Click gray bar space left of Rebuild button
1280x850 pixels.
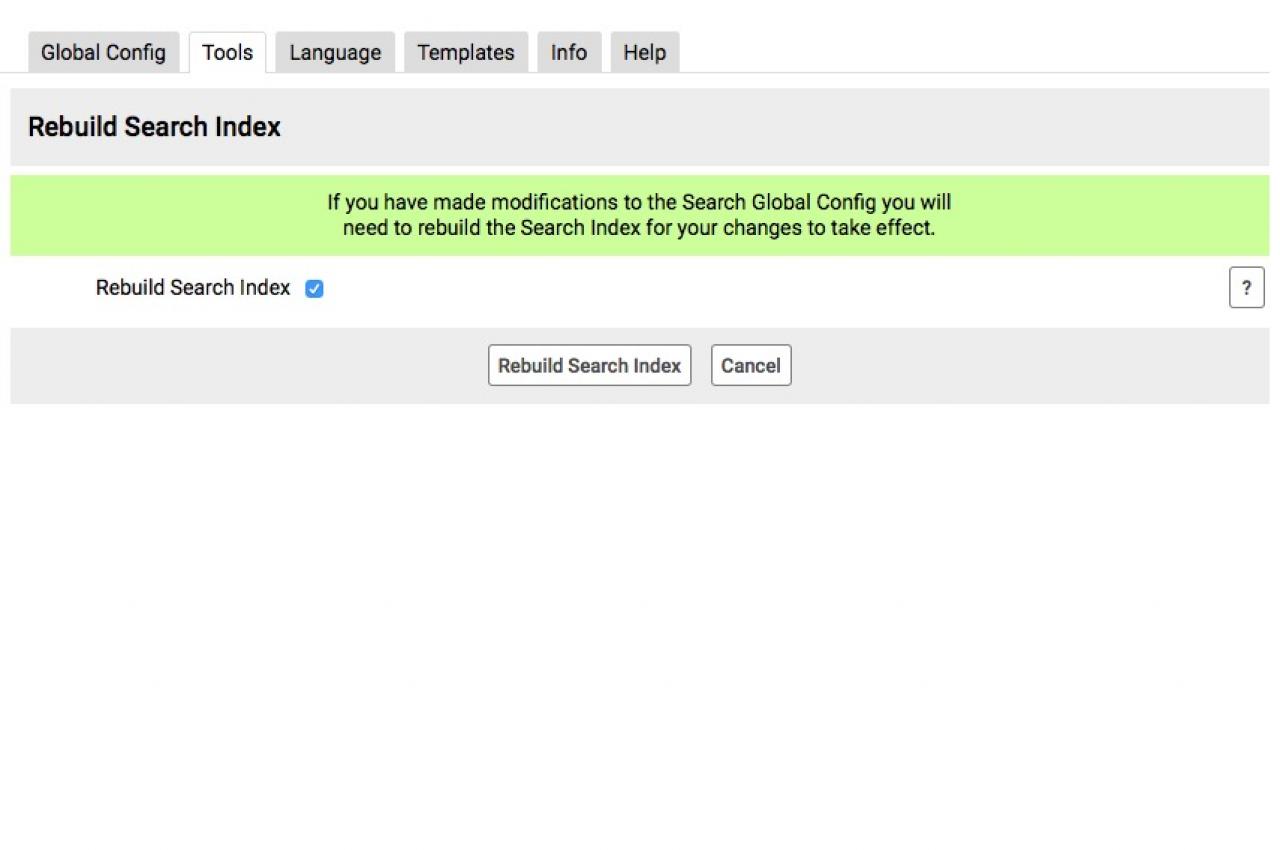point(250,366)
